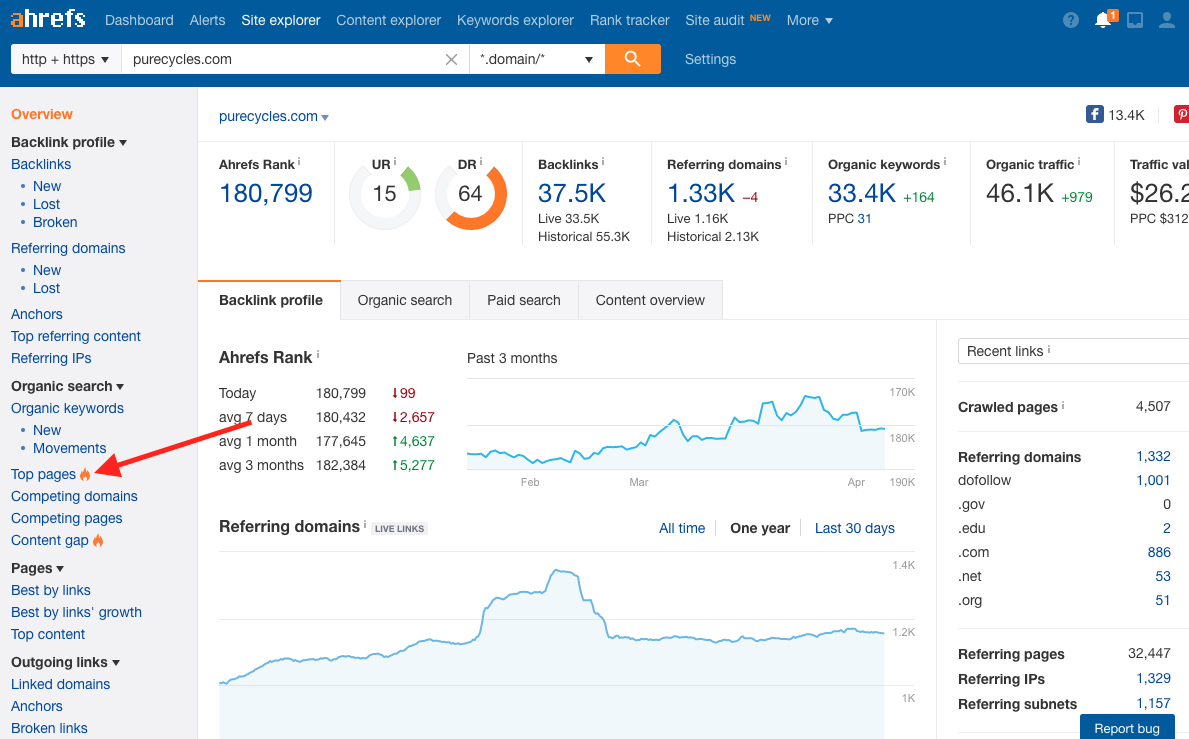
Task: Collapse the Backlink profile sidebar section
Action: click(x=69, y=142)
